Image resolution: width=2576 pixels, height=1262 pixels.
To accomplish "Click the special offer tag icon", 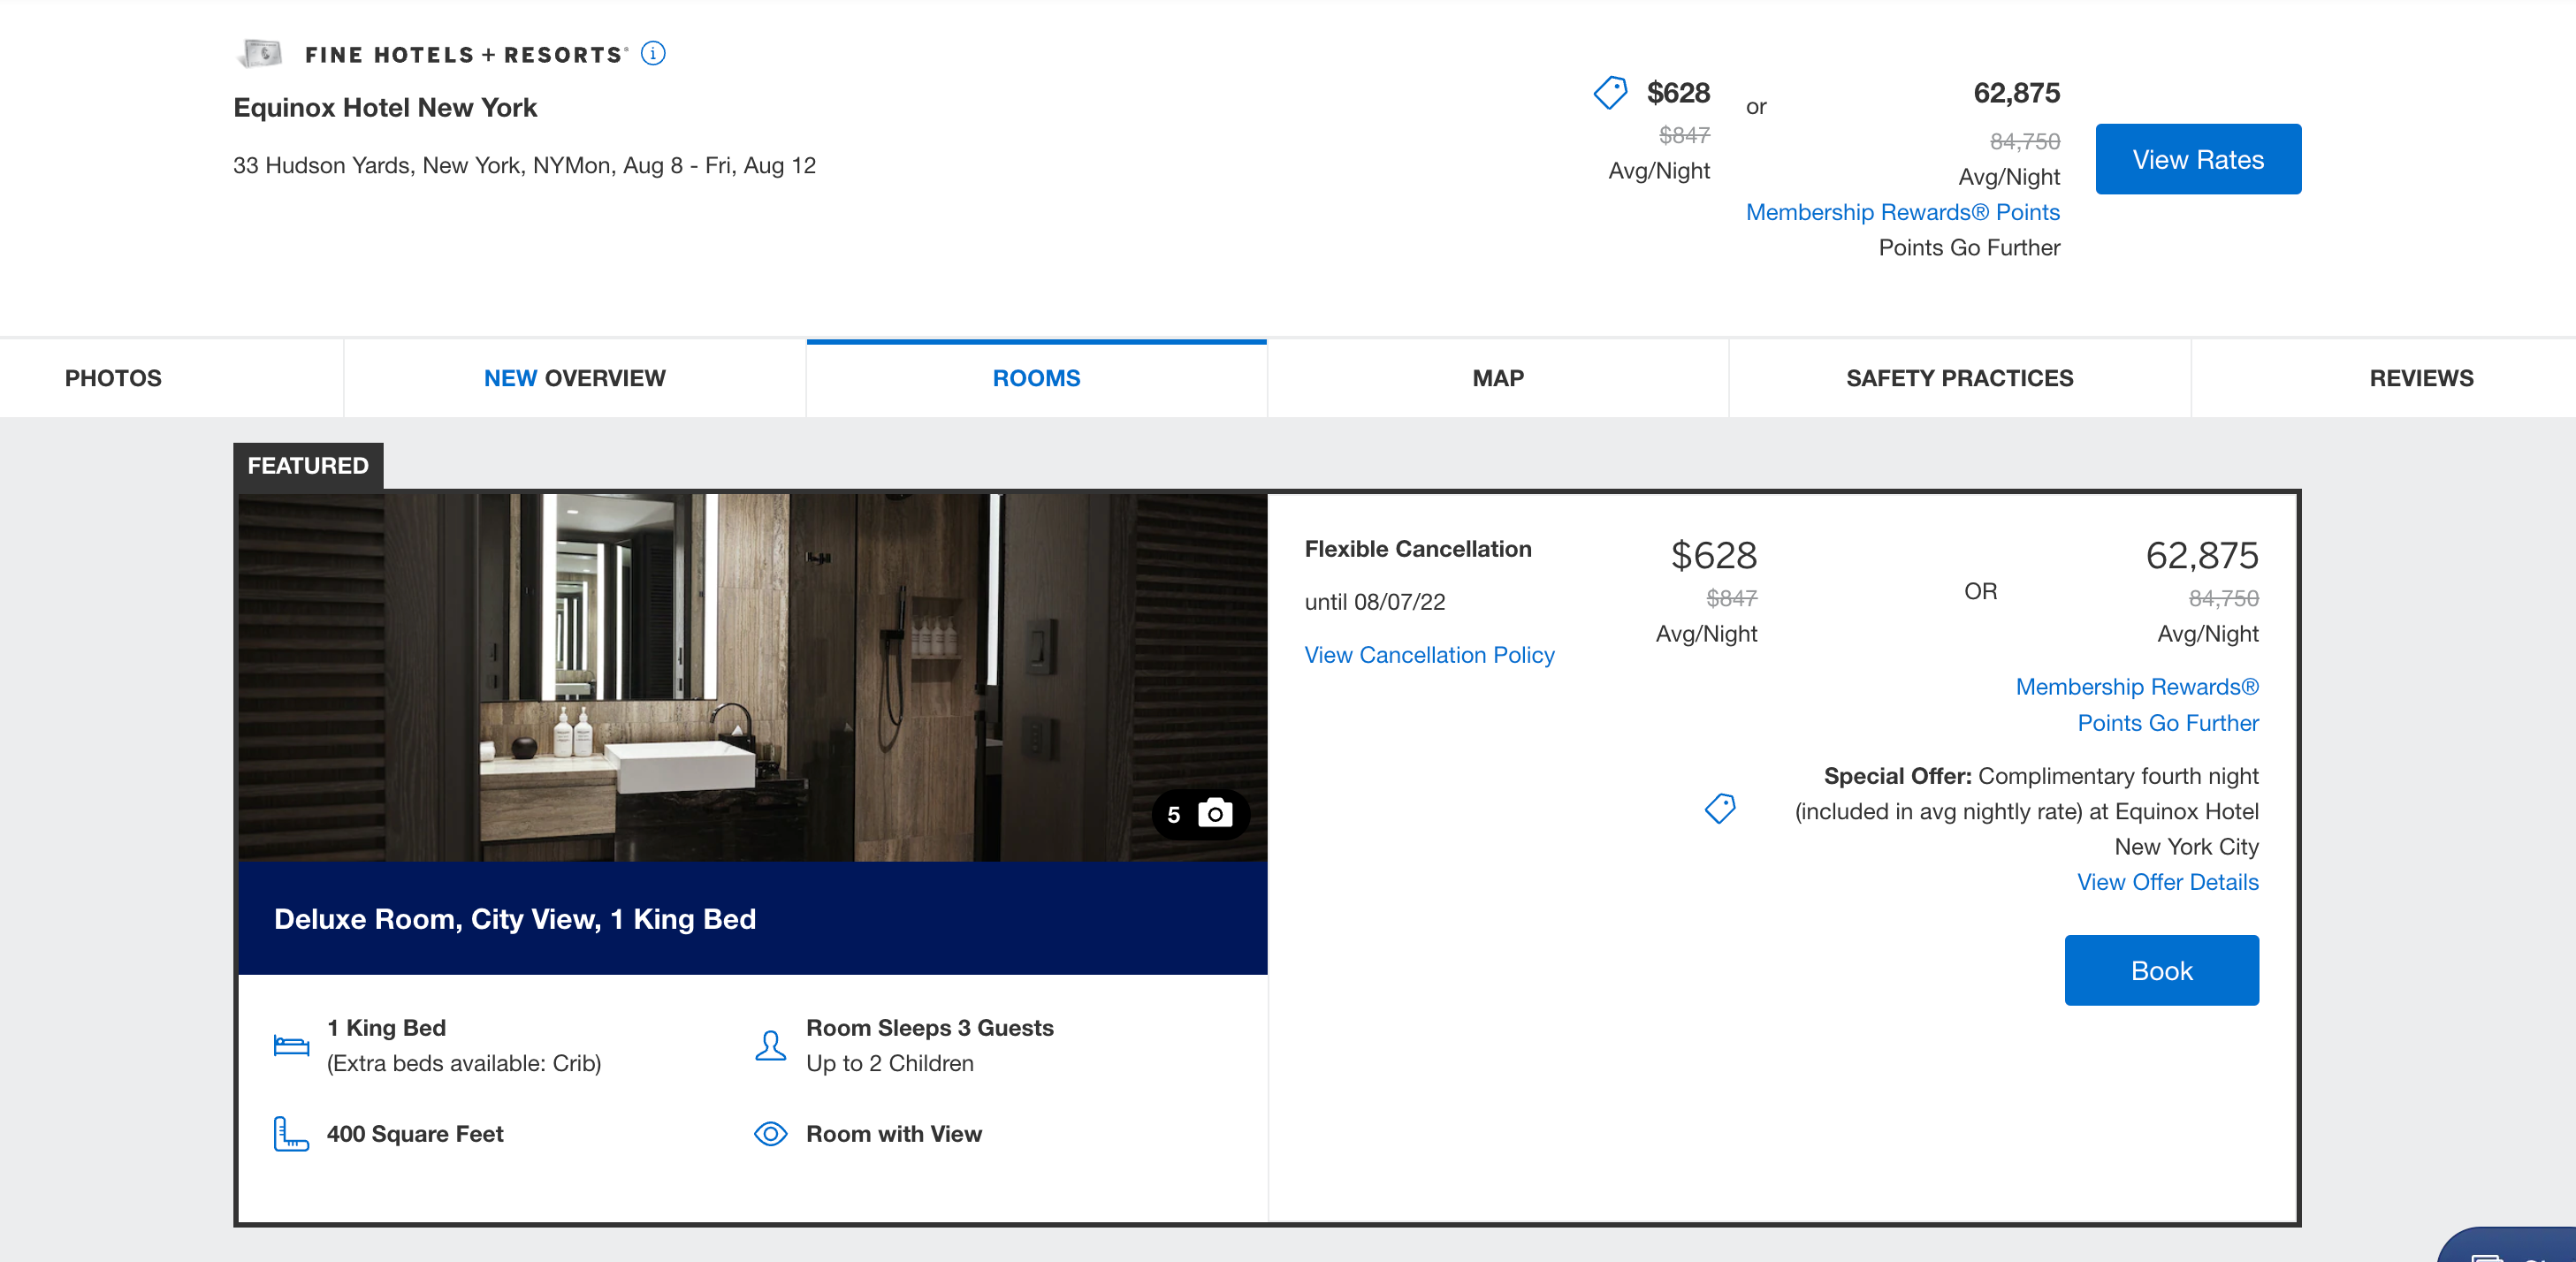I will (1720, 808).
